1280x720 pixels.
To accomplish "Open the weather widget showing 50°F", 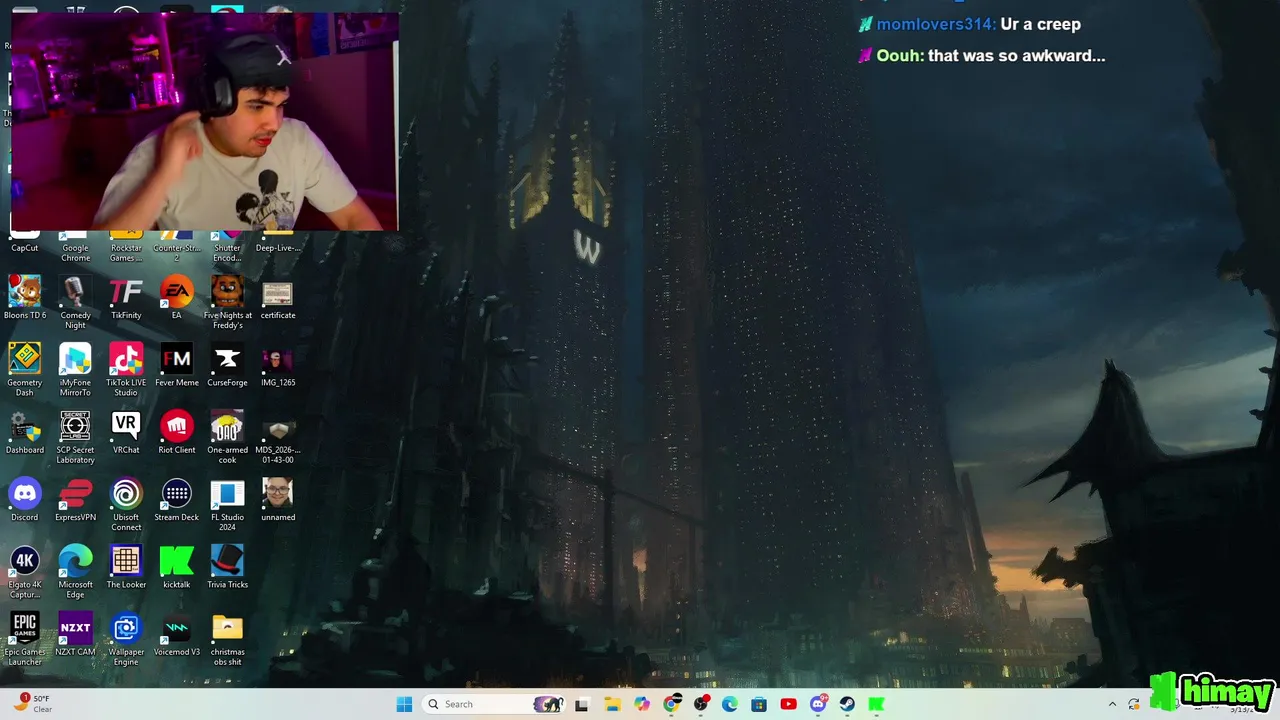I will (32, 704).
